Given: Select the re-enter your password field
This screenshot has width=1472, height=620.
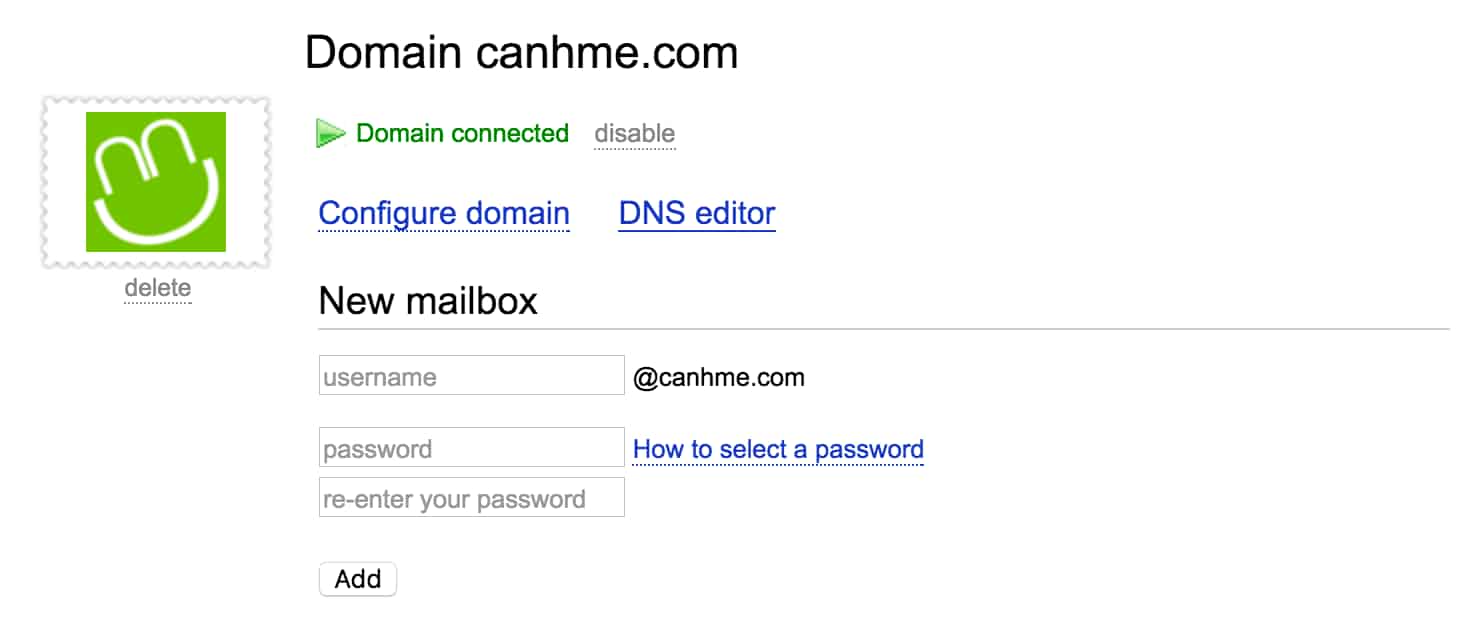Looking at the screenshot, I should click(472, 497).
